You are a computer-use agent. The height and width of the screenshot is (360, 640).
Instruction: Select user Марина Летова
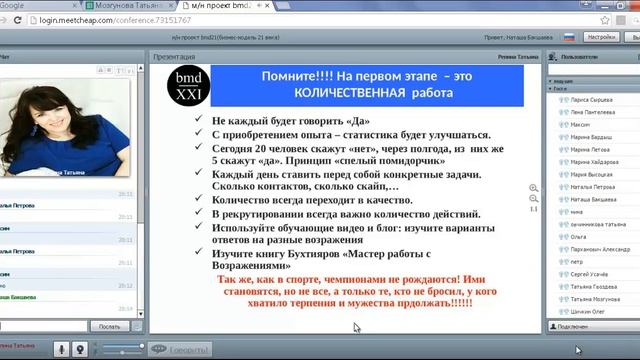point(590,149)
